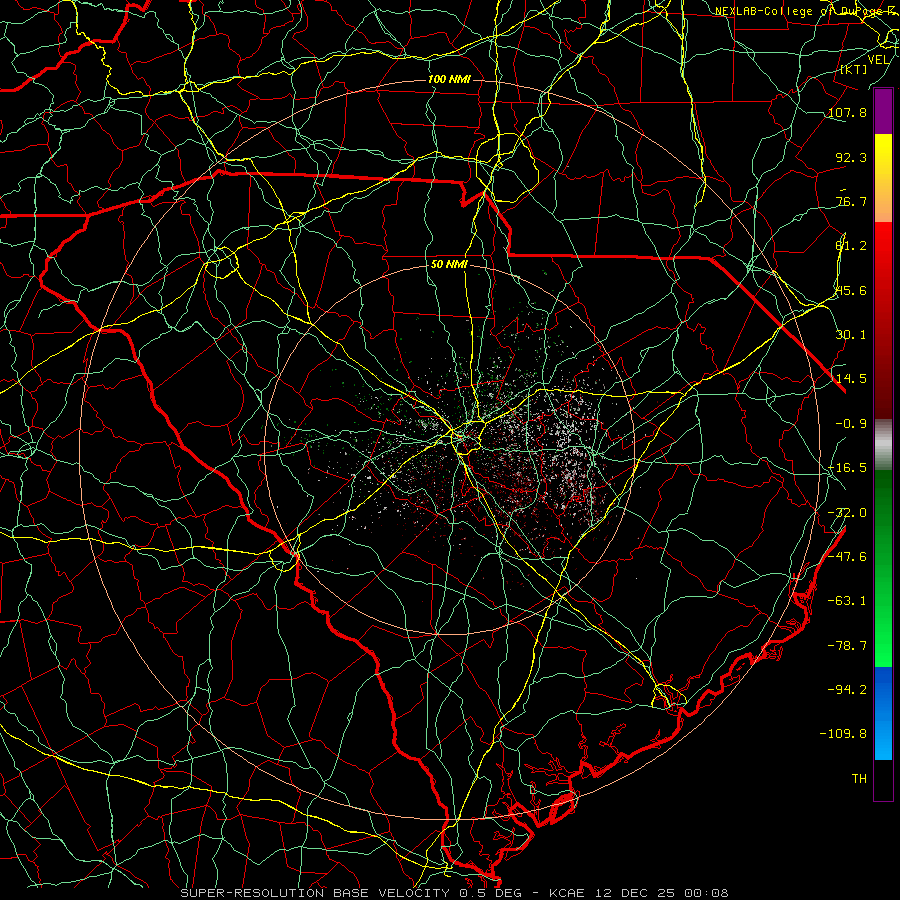Click the yellow band of velocity scale

click(x=883, y=178)
